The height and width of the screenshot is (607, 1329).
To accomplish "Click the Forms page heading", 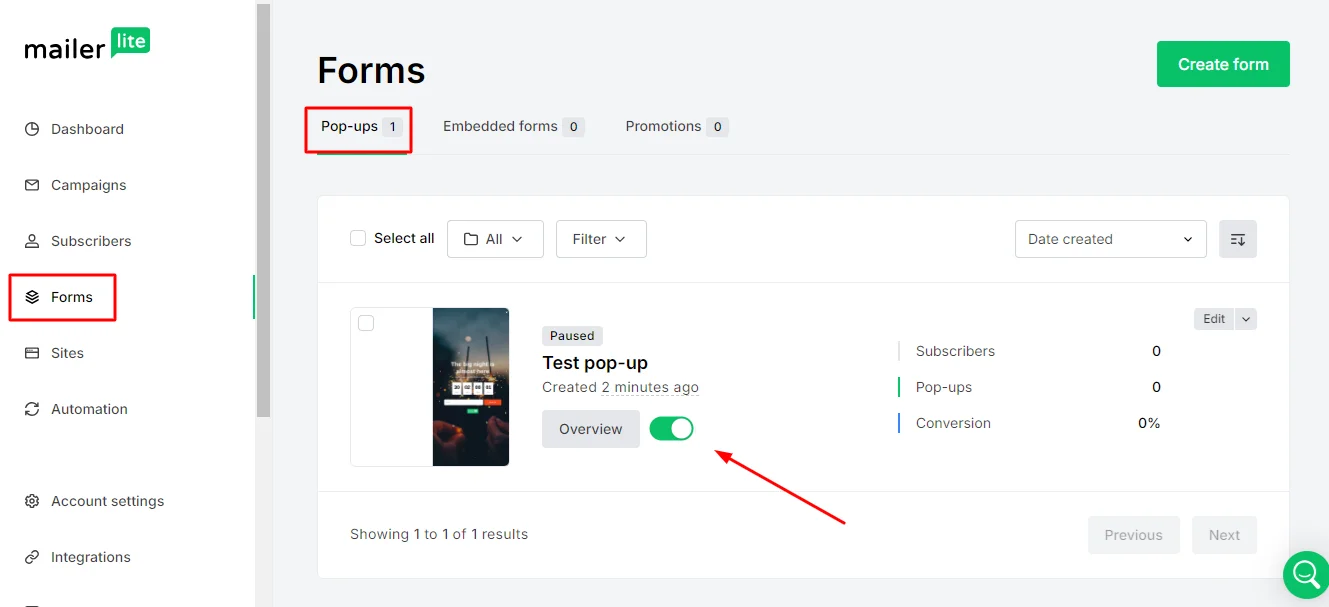I will click(x=371, y=71).
